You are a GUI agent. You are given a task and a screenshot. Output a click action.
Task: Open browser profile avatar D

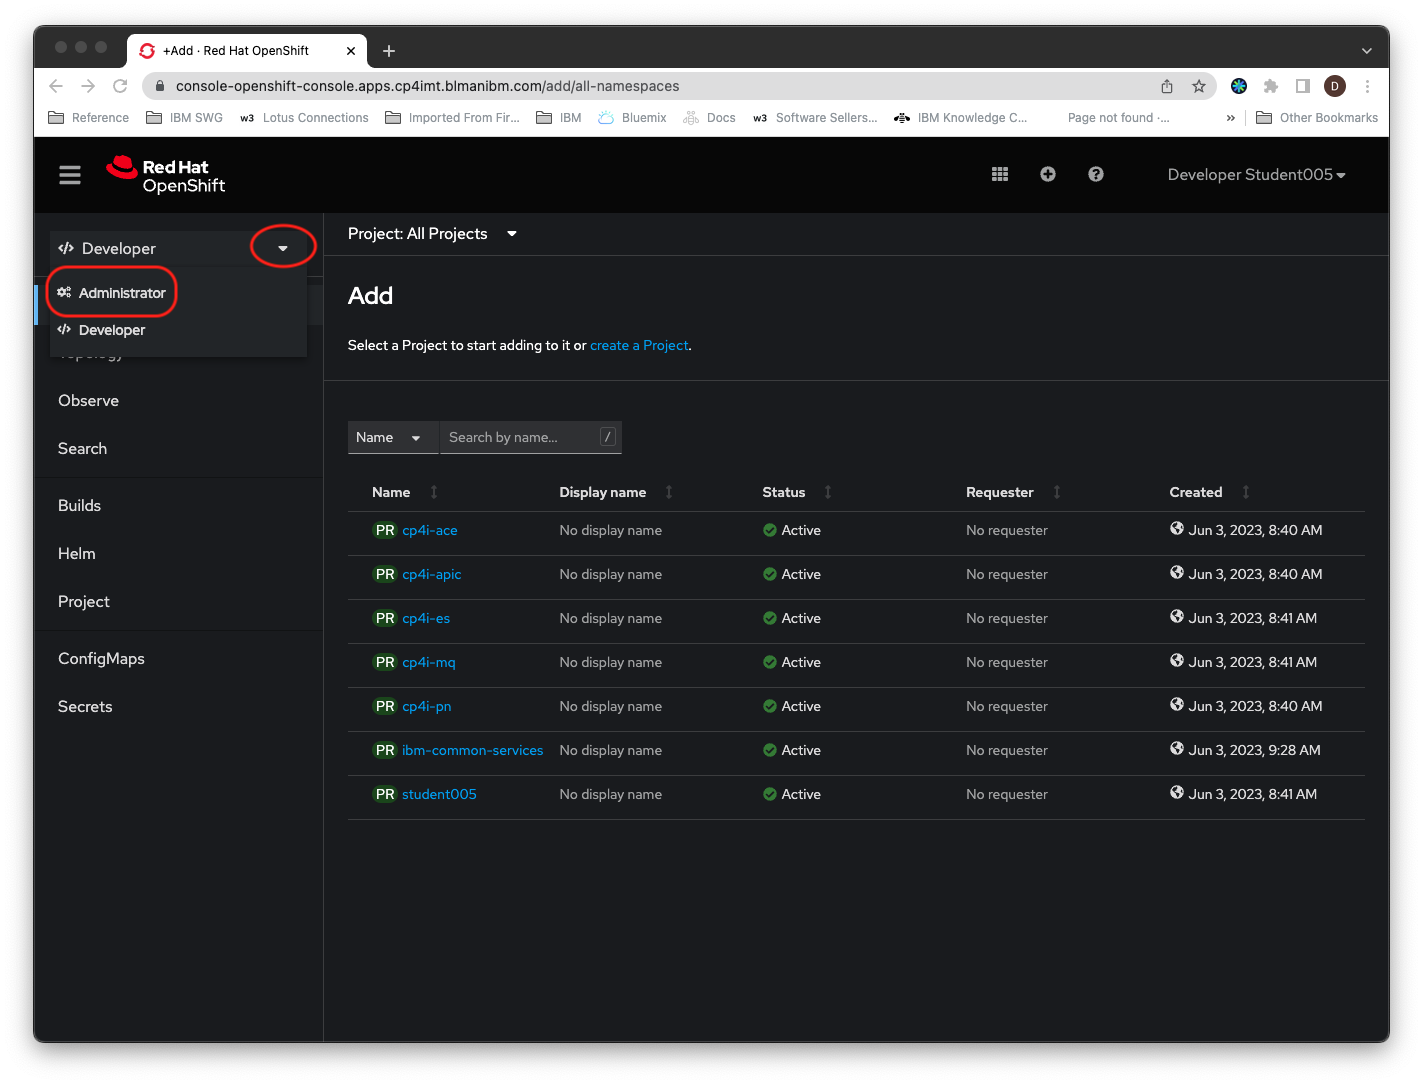click(x=1335, y=86)
